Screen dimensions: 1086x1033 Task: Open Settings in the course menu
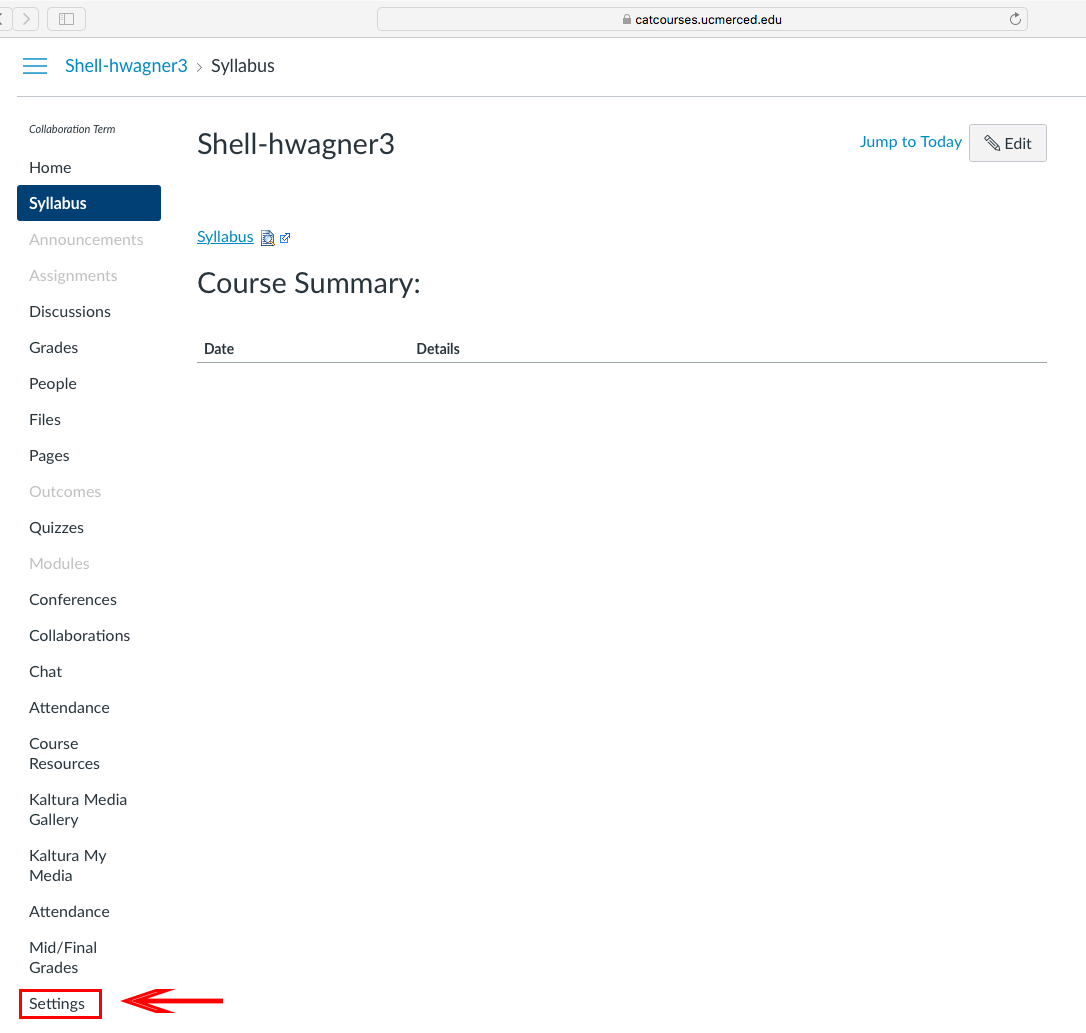click(x=57, y=1003)
